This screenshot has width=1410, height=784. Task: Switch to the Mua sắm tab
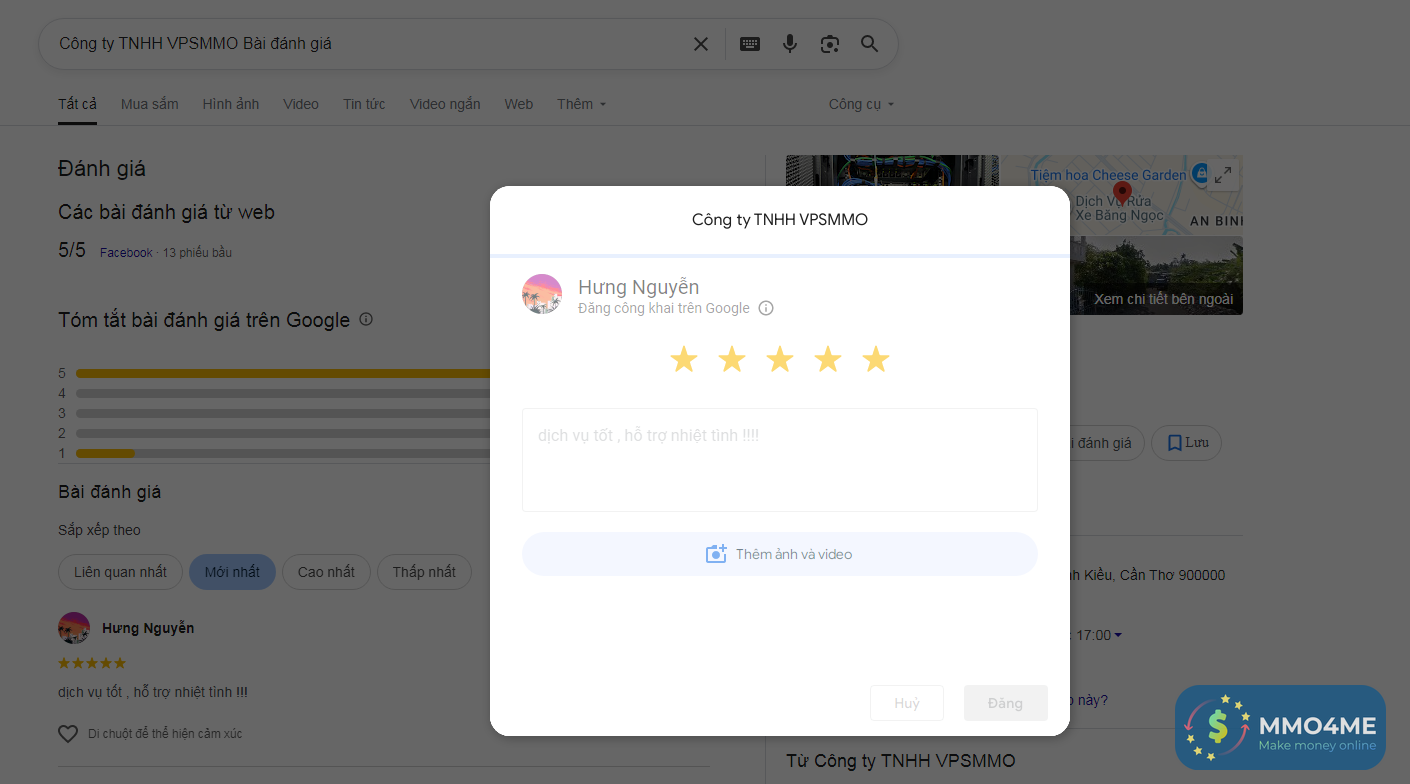pyautogui.click(x=150, y=104)
